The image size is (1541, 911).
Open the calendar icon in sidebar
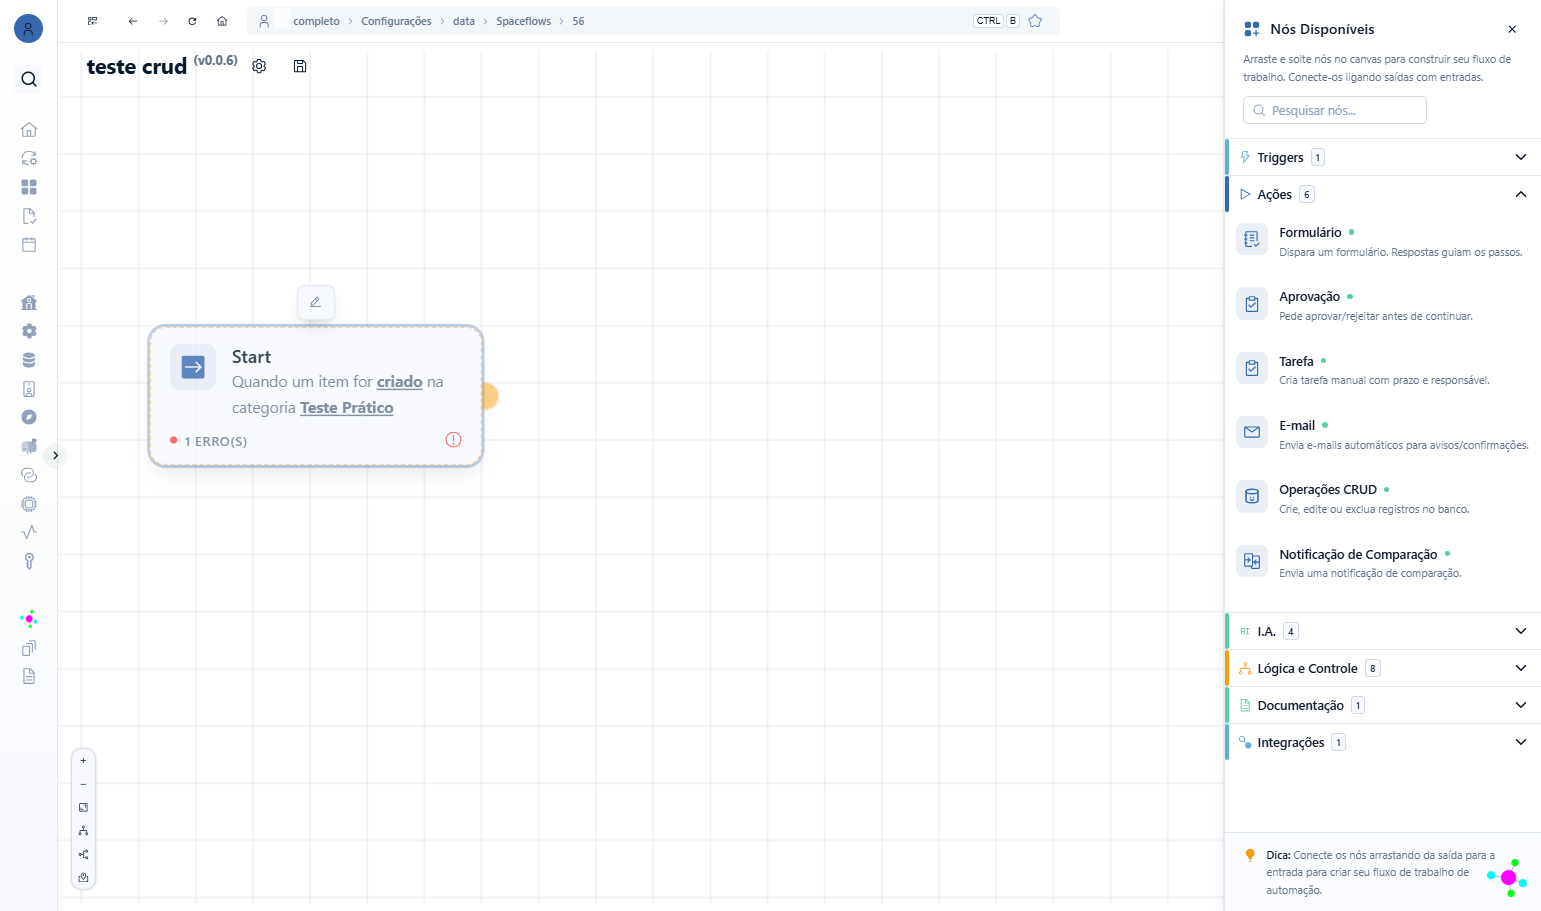[x=29, y=244]
